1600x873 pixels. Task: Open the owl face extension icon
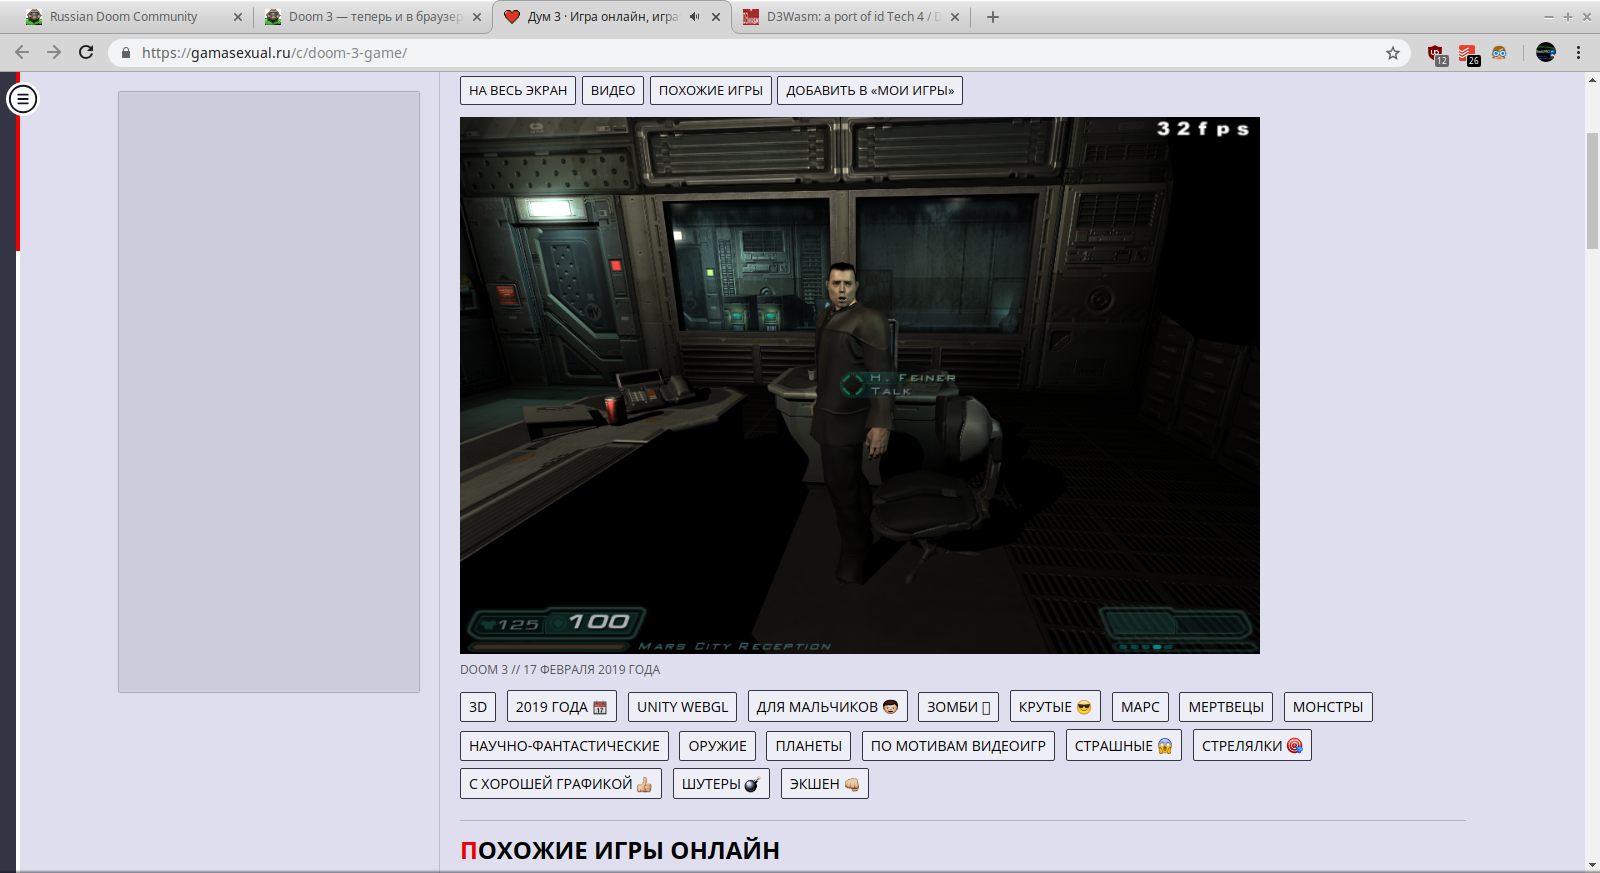pyautogui.click(x=1499, y=53)
